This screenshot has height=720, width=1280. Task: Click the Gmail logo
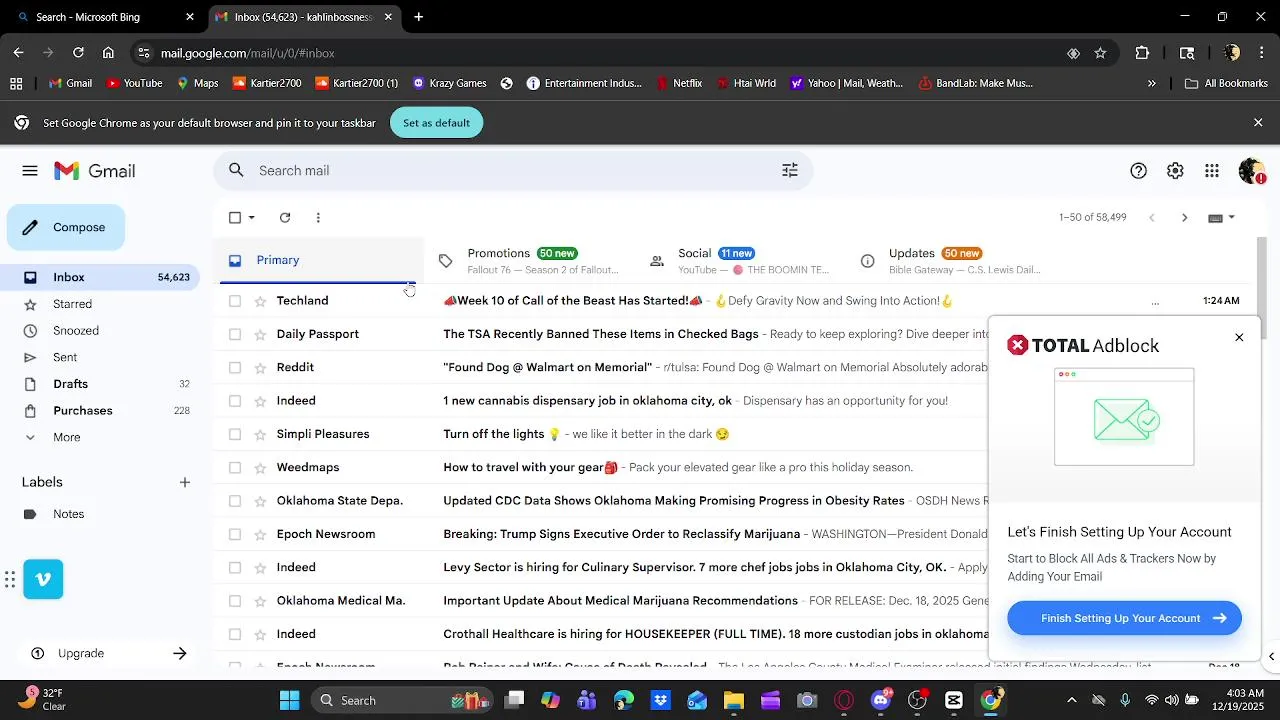[95, 171]
